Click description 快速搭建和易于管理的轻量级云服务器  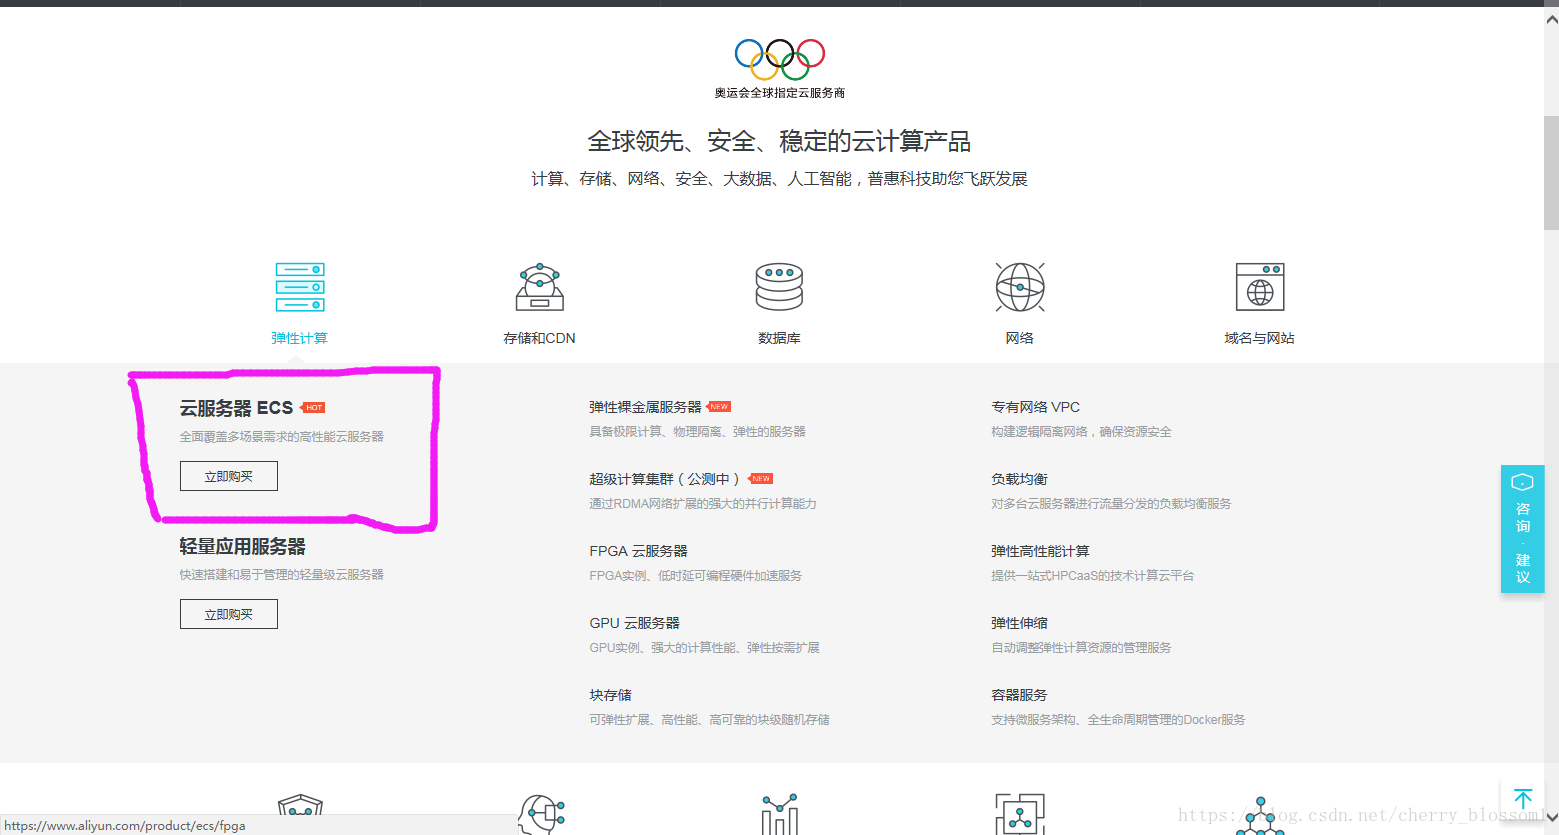pyautogui.click(x=282, y=575)
